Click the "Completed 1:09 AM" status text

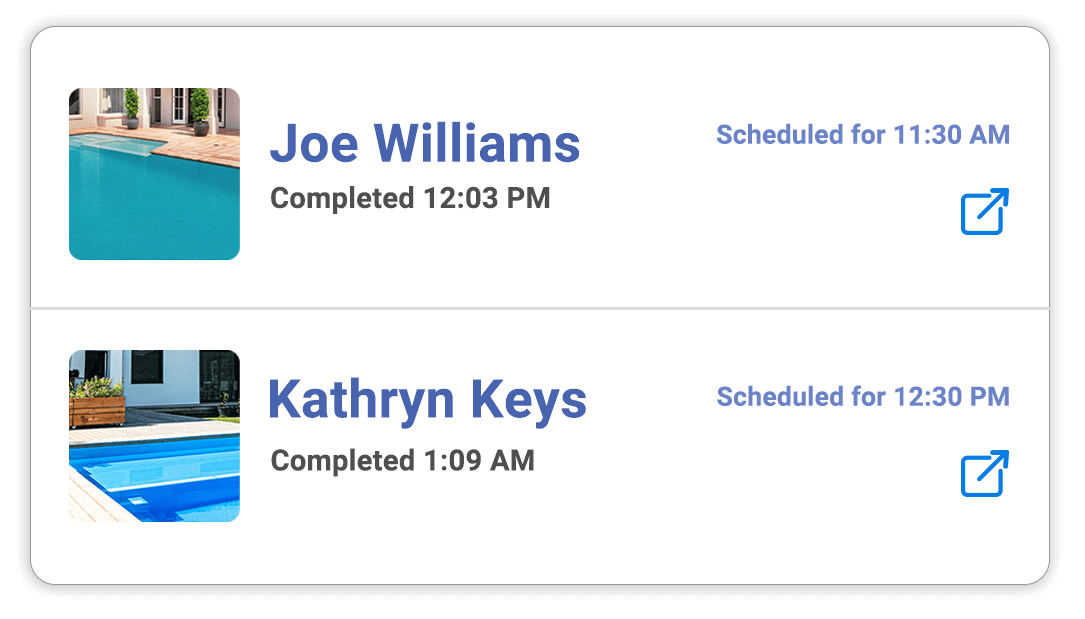(x=402, y=460)
